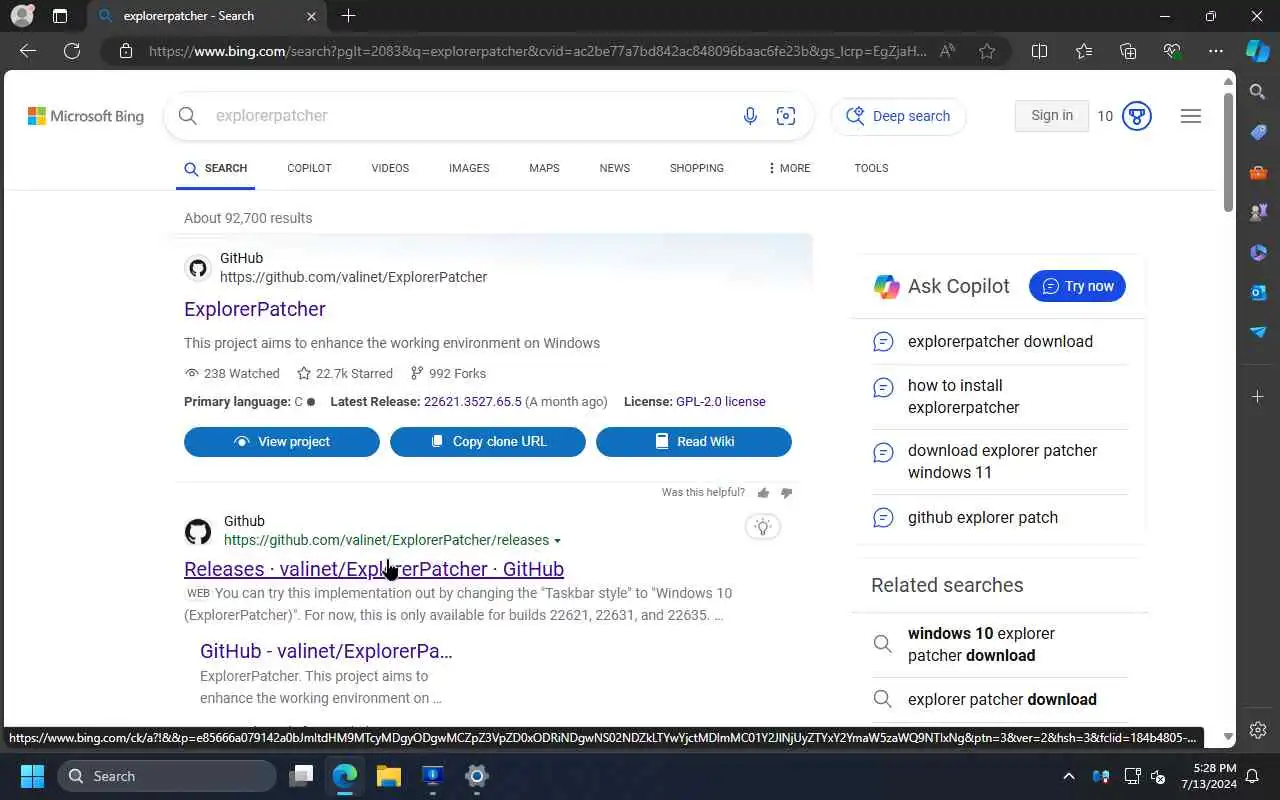The width and height of the screenshot is (1280, 800).
Task: Open File Explorer from taskbar
Action: [388, 776]
